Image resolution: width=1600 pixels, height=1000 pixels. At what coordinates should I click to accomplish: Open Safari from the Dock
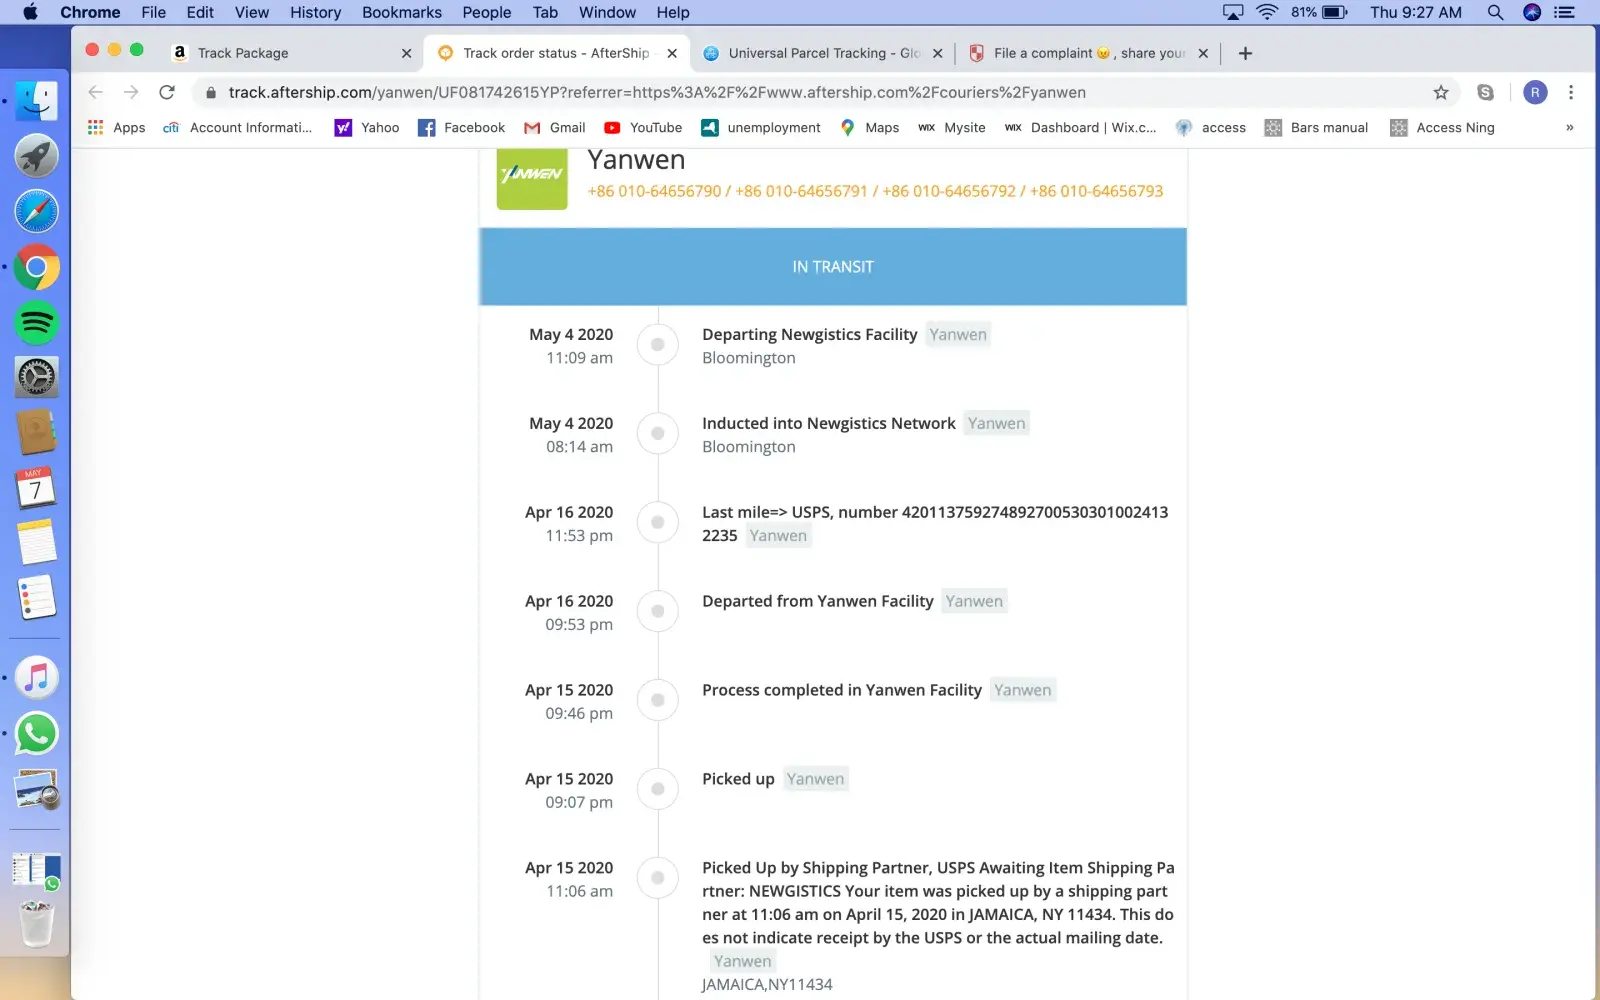(36, 212)
